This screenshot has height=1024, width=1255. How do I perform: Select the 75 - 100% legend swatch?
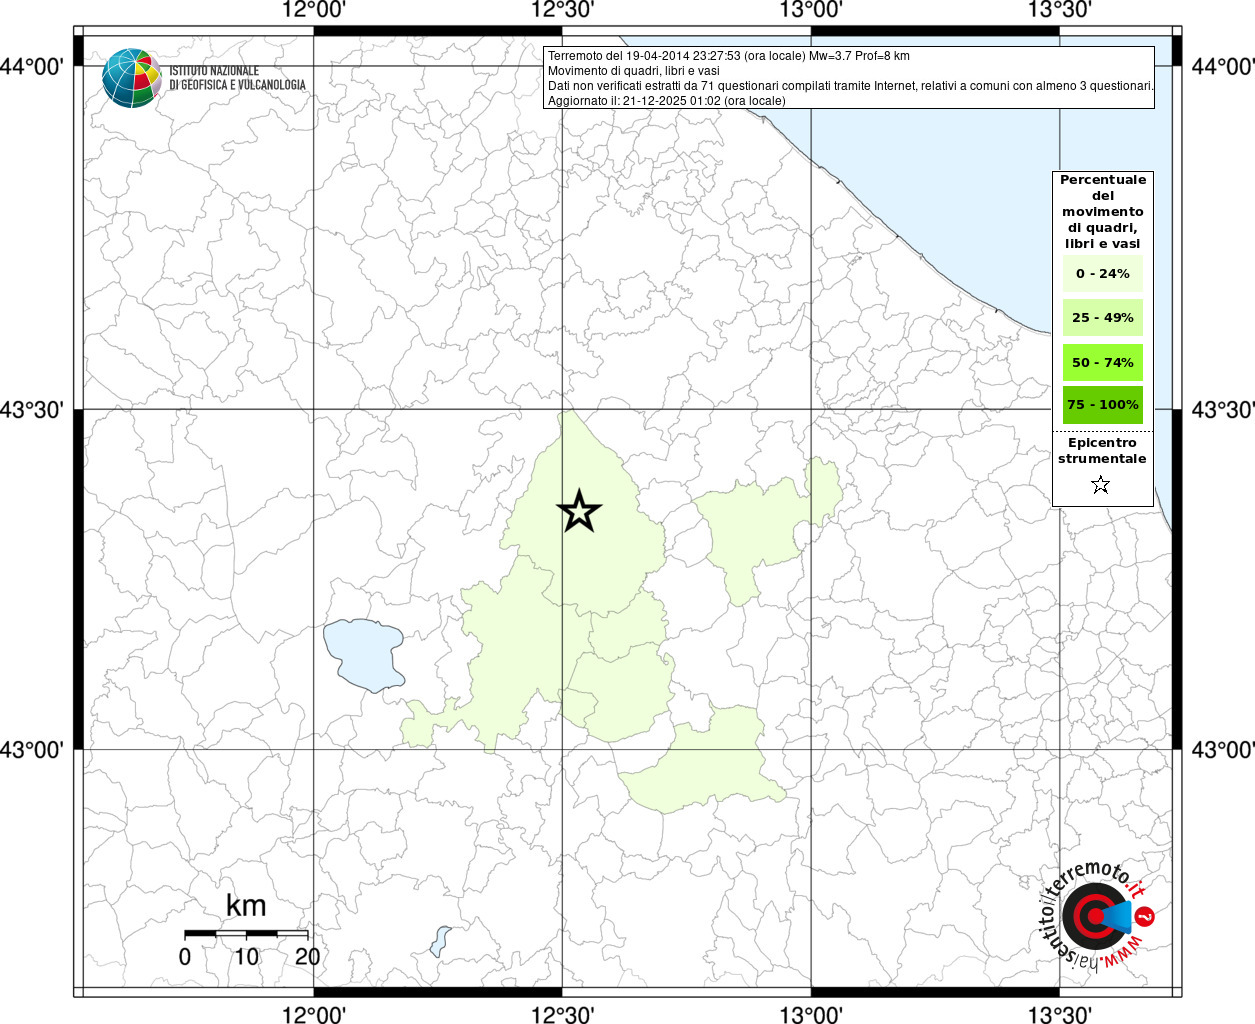1103,405
